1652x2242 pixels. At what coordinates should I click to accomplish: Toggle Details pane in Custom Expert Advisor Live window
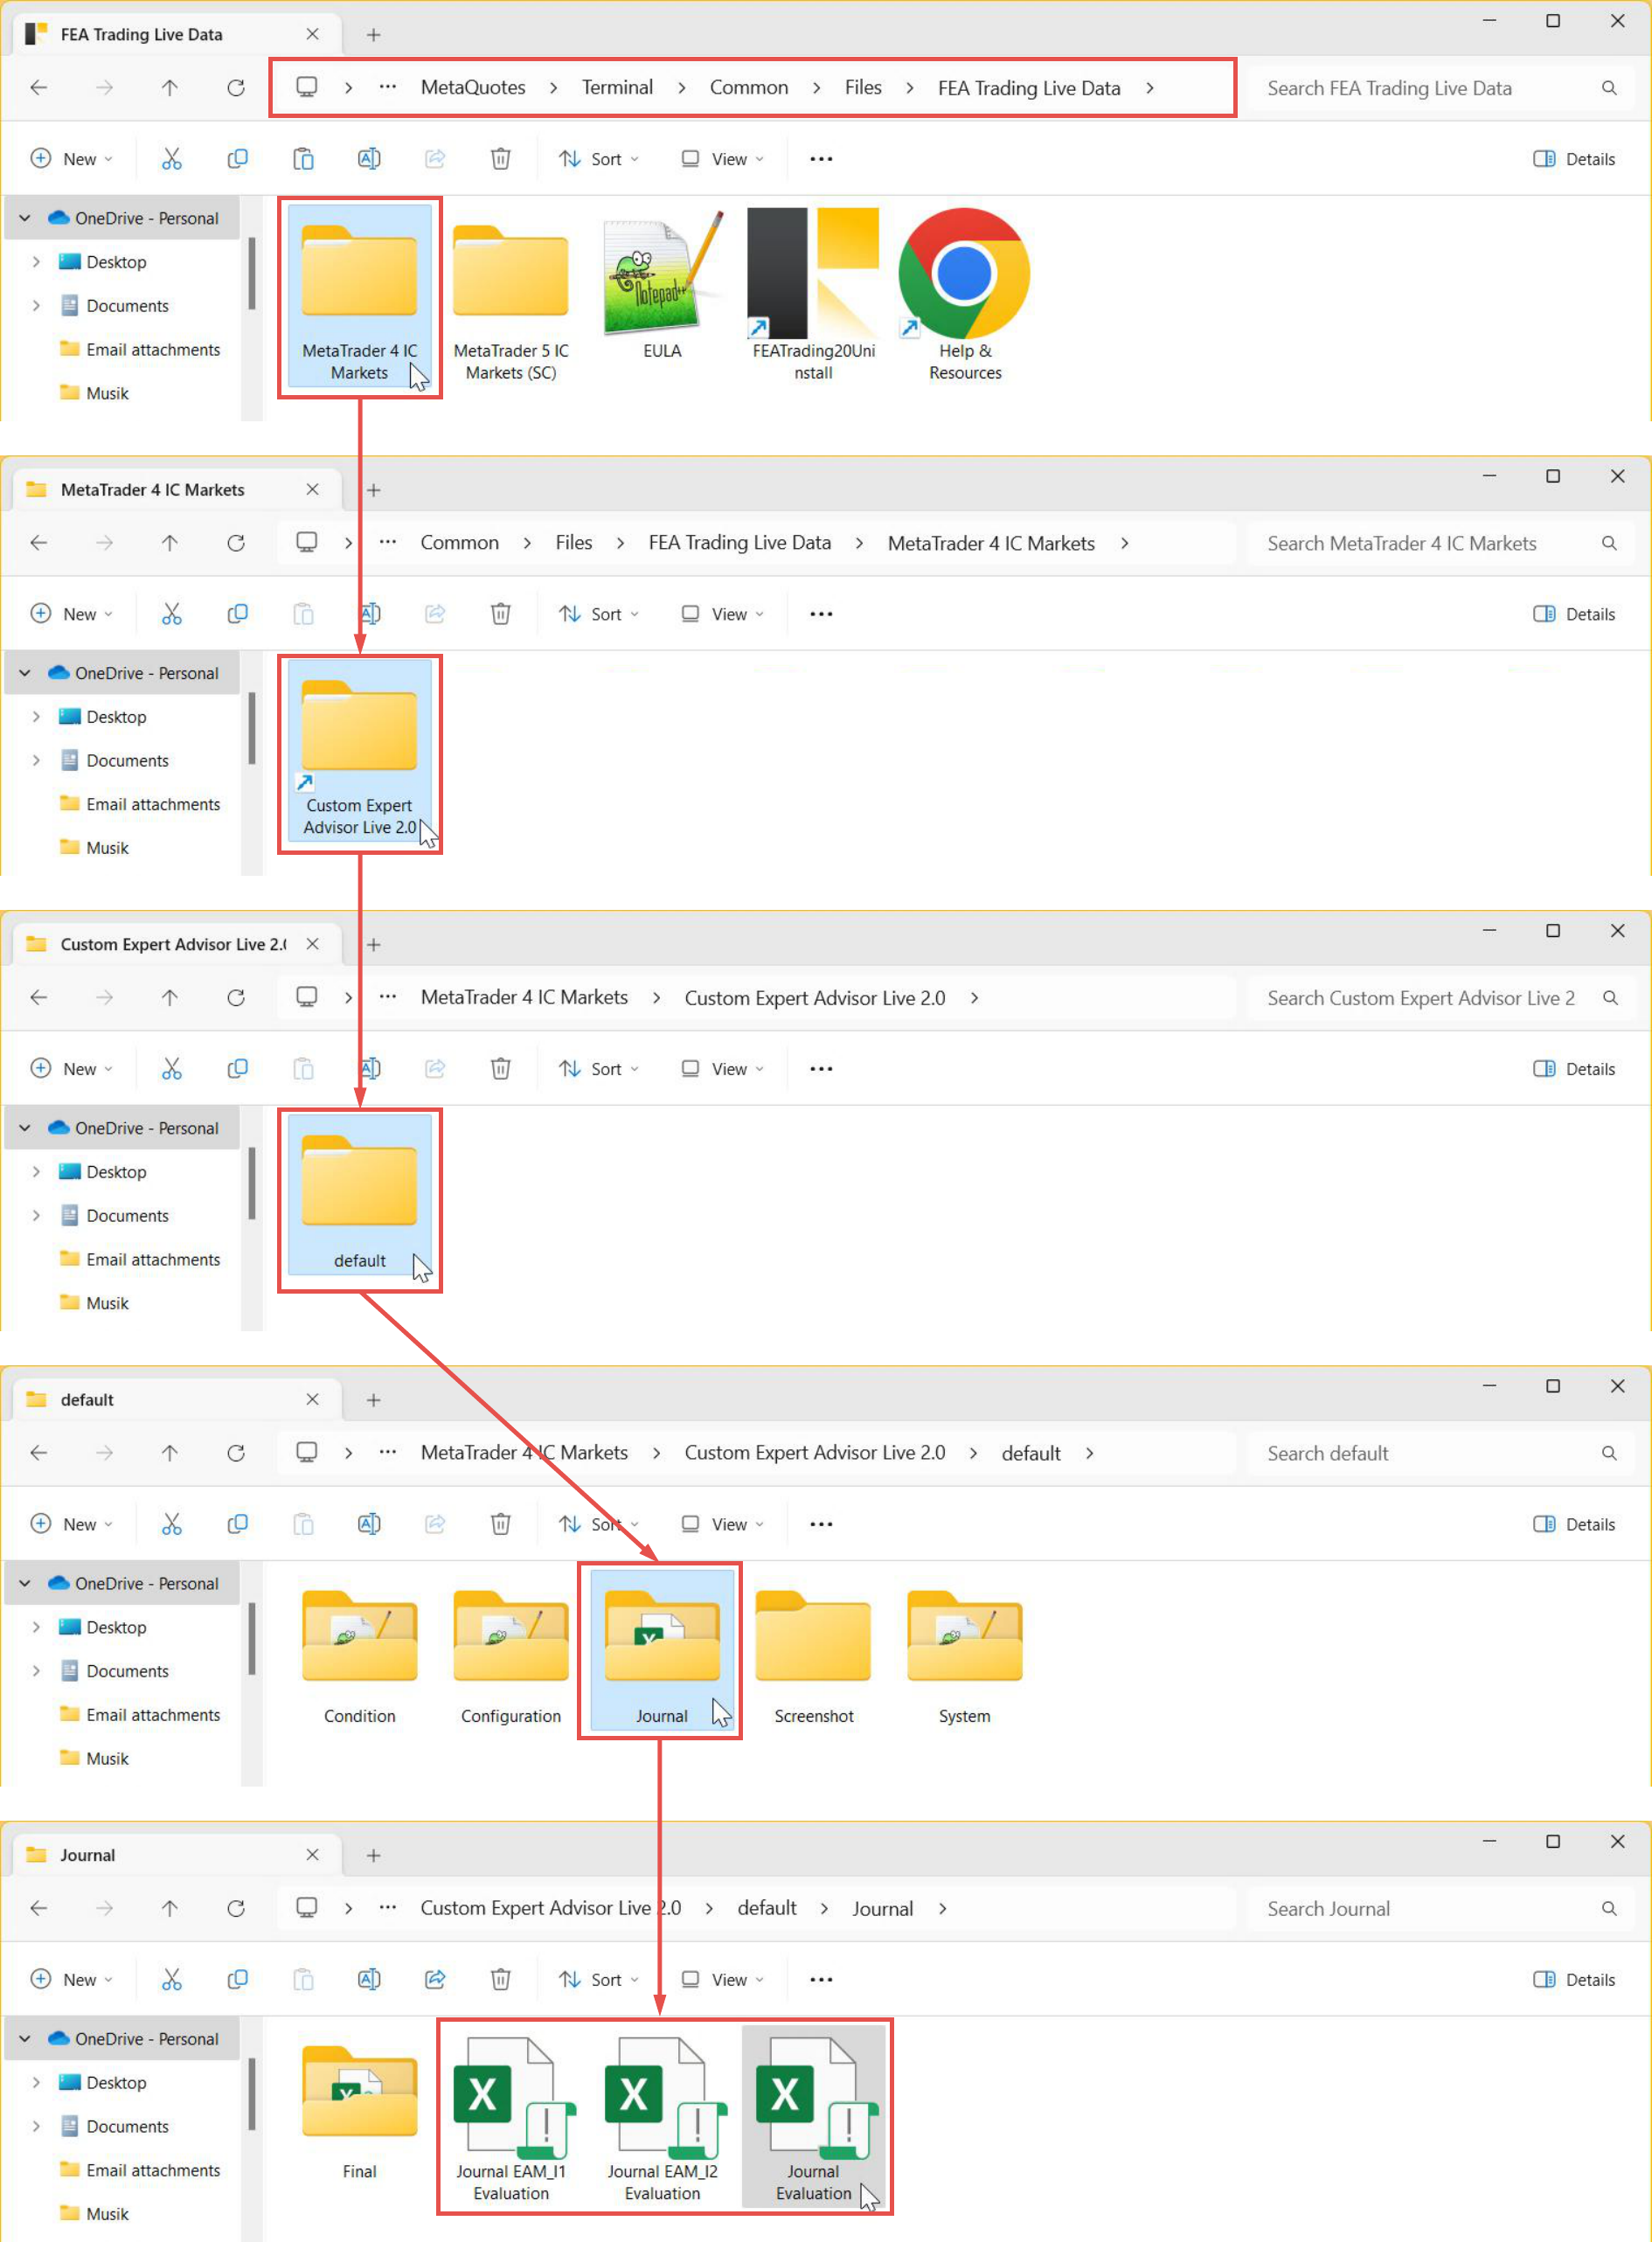[x=1574, y=1069]
